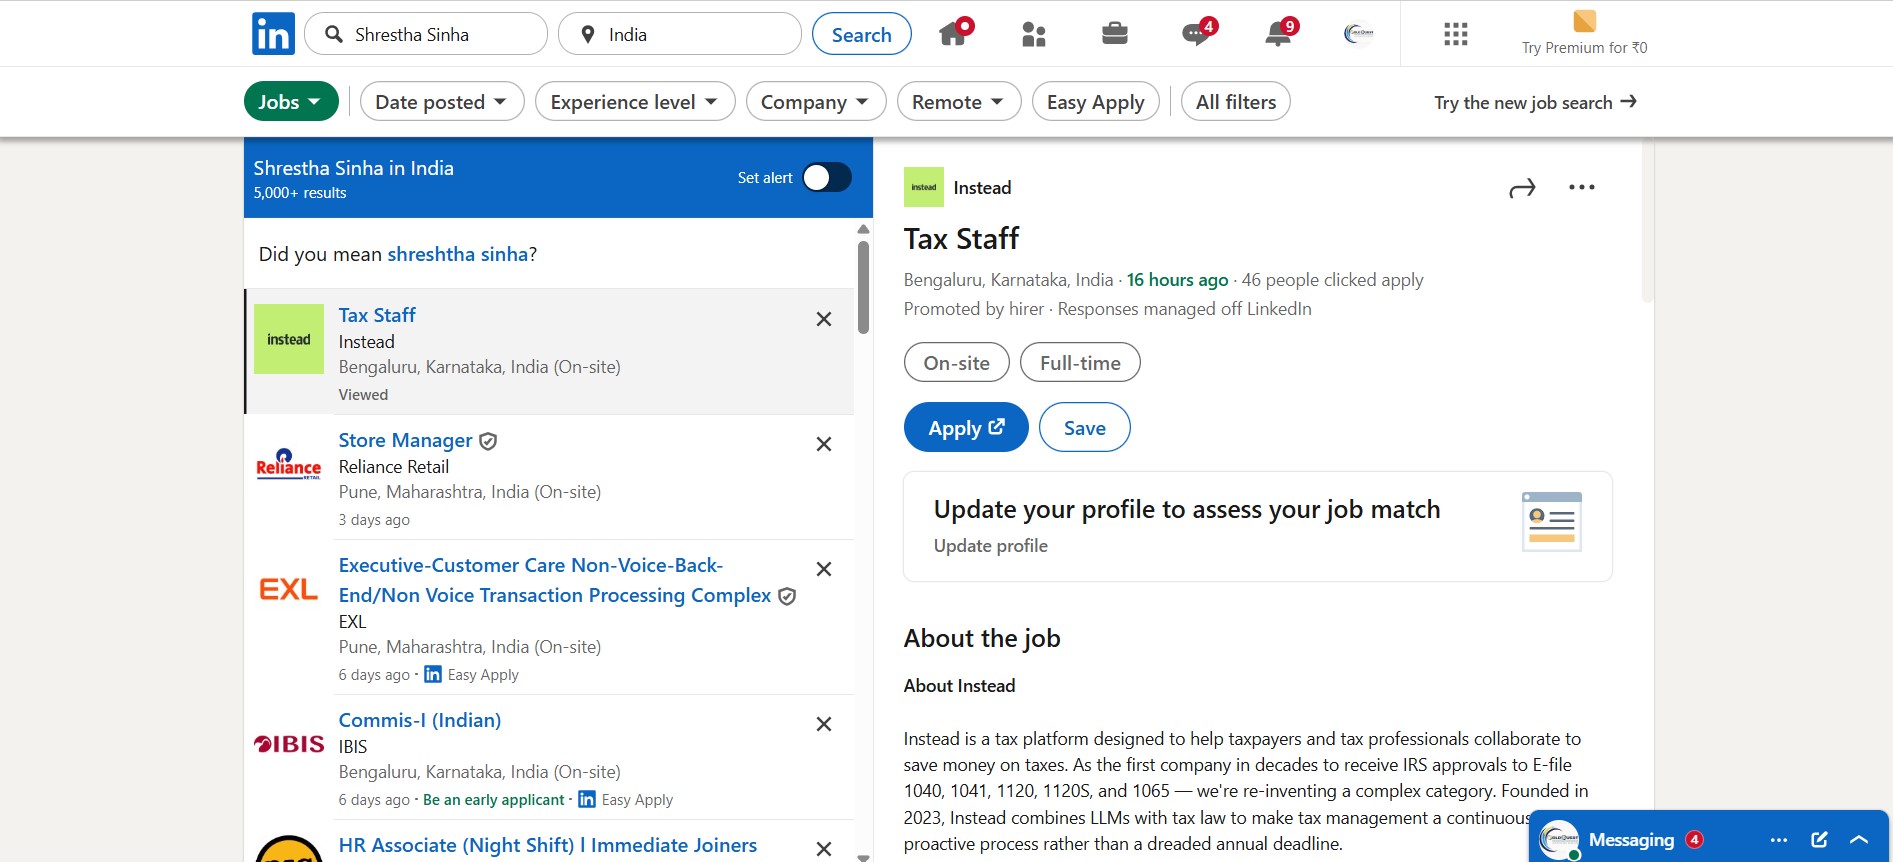Click the 'Be an early applicant' text
The height and width of the screenshot is (862, 1893).
(x=494, y=800)
